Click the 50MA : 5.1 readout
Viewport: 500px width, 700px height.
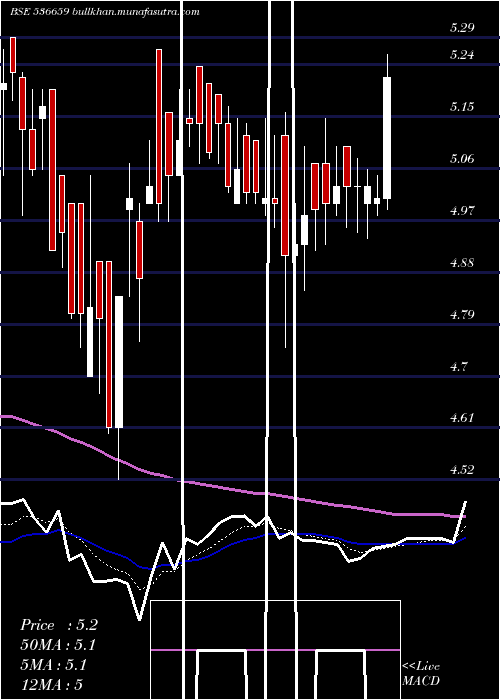[x=58, y=645]
